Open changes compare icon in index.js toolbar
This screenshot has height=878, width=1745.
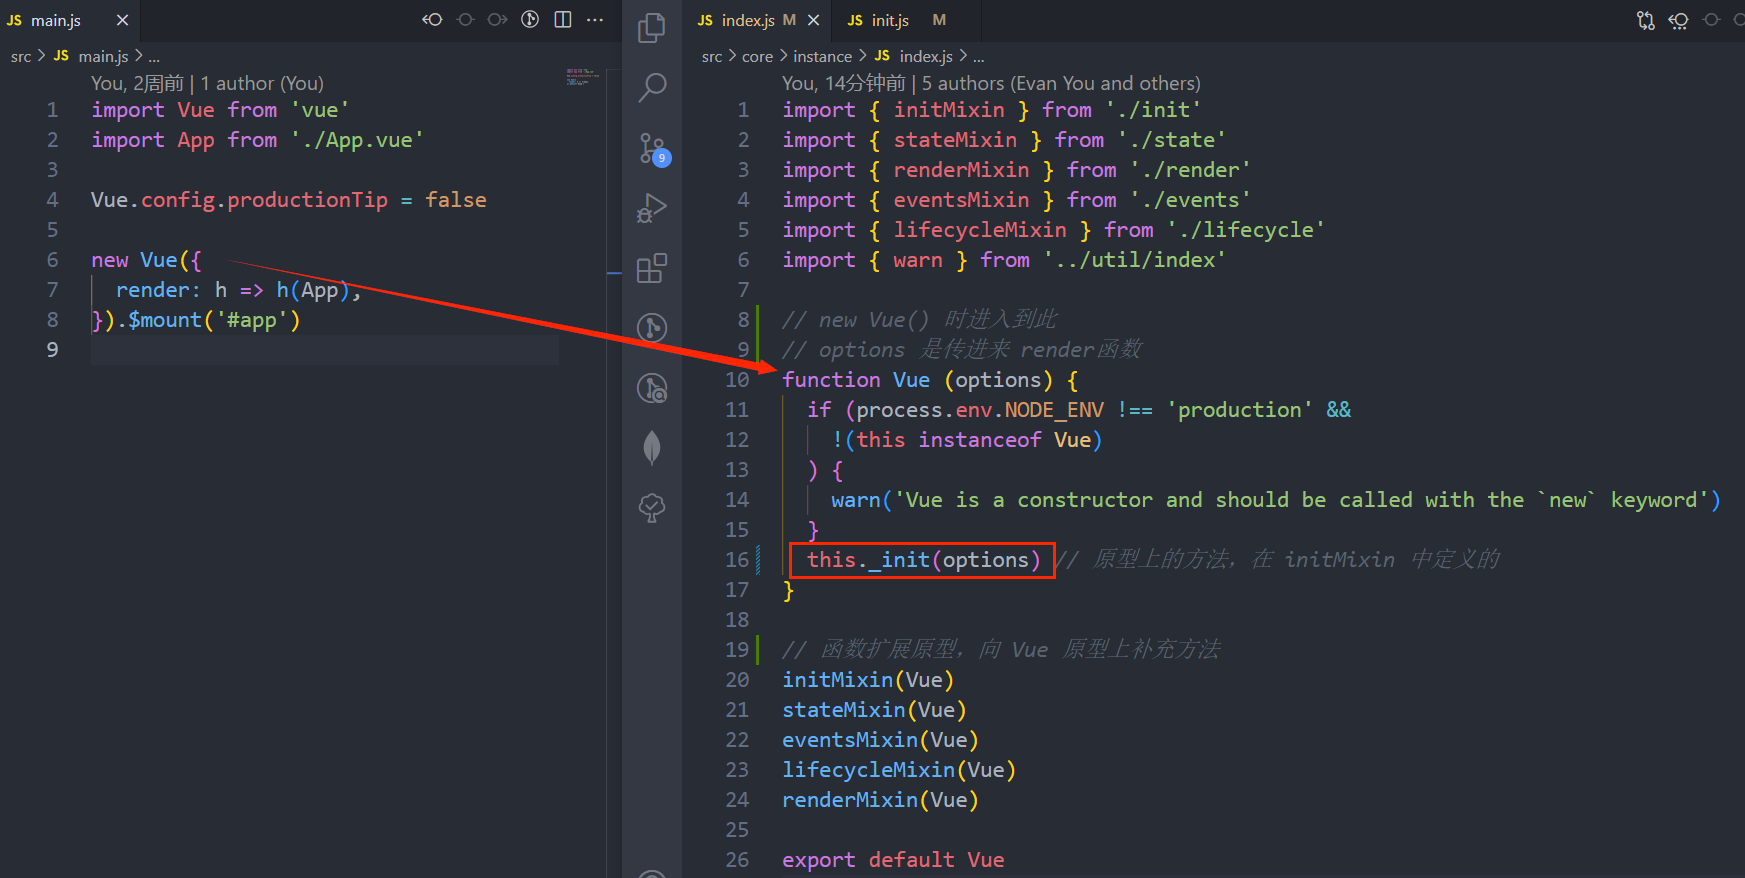pos(1645,20)
